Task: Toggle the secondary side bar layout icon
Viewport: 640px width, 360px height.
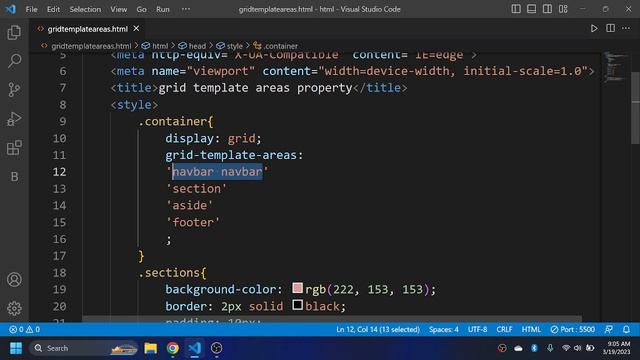Action: coord(547,9)
